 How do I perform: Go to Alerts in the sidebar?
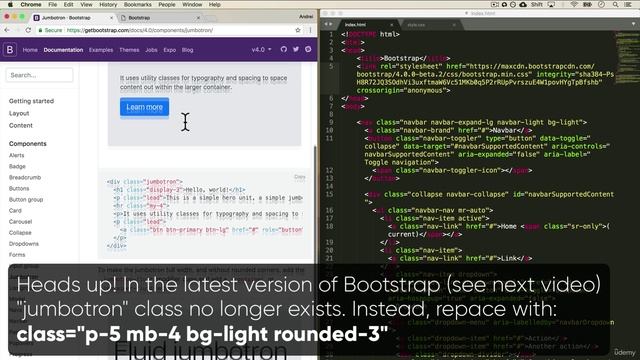click(x=17, y=155)
